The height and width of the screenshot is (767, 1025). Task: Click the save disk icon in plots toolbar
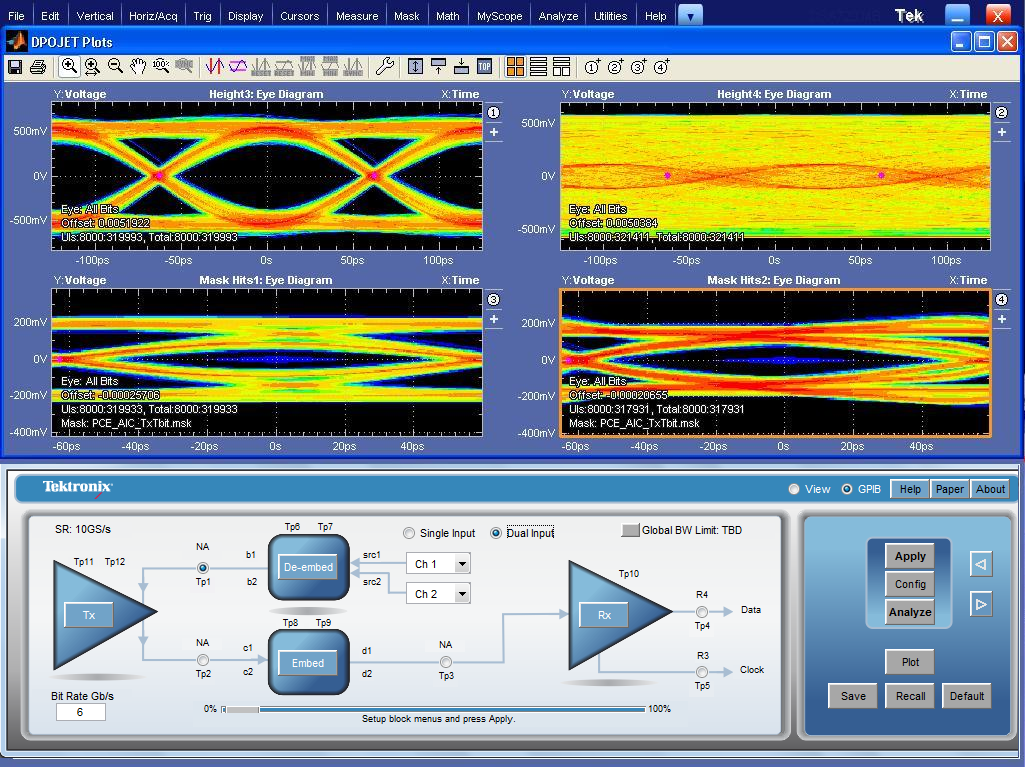[x=15, y=67]
